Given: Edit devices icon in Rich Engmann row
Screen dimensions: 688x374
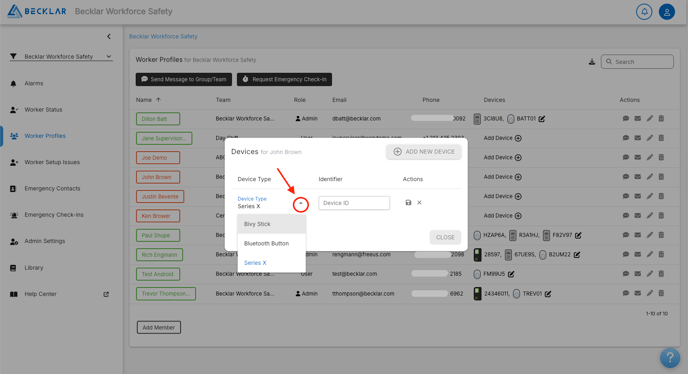Looking at the screenshot, I should tap(577, 255).
